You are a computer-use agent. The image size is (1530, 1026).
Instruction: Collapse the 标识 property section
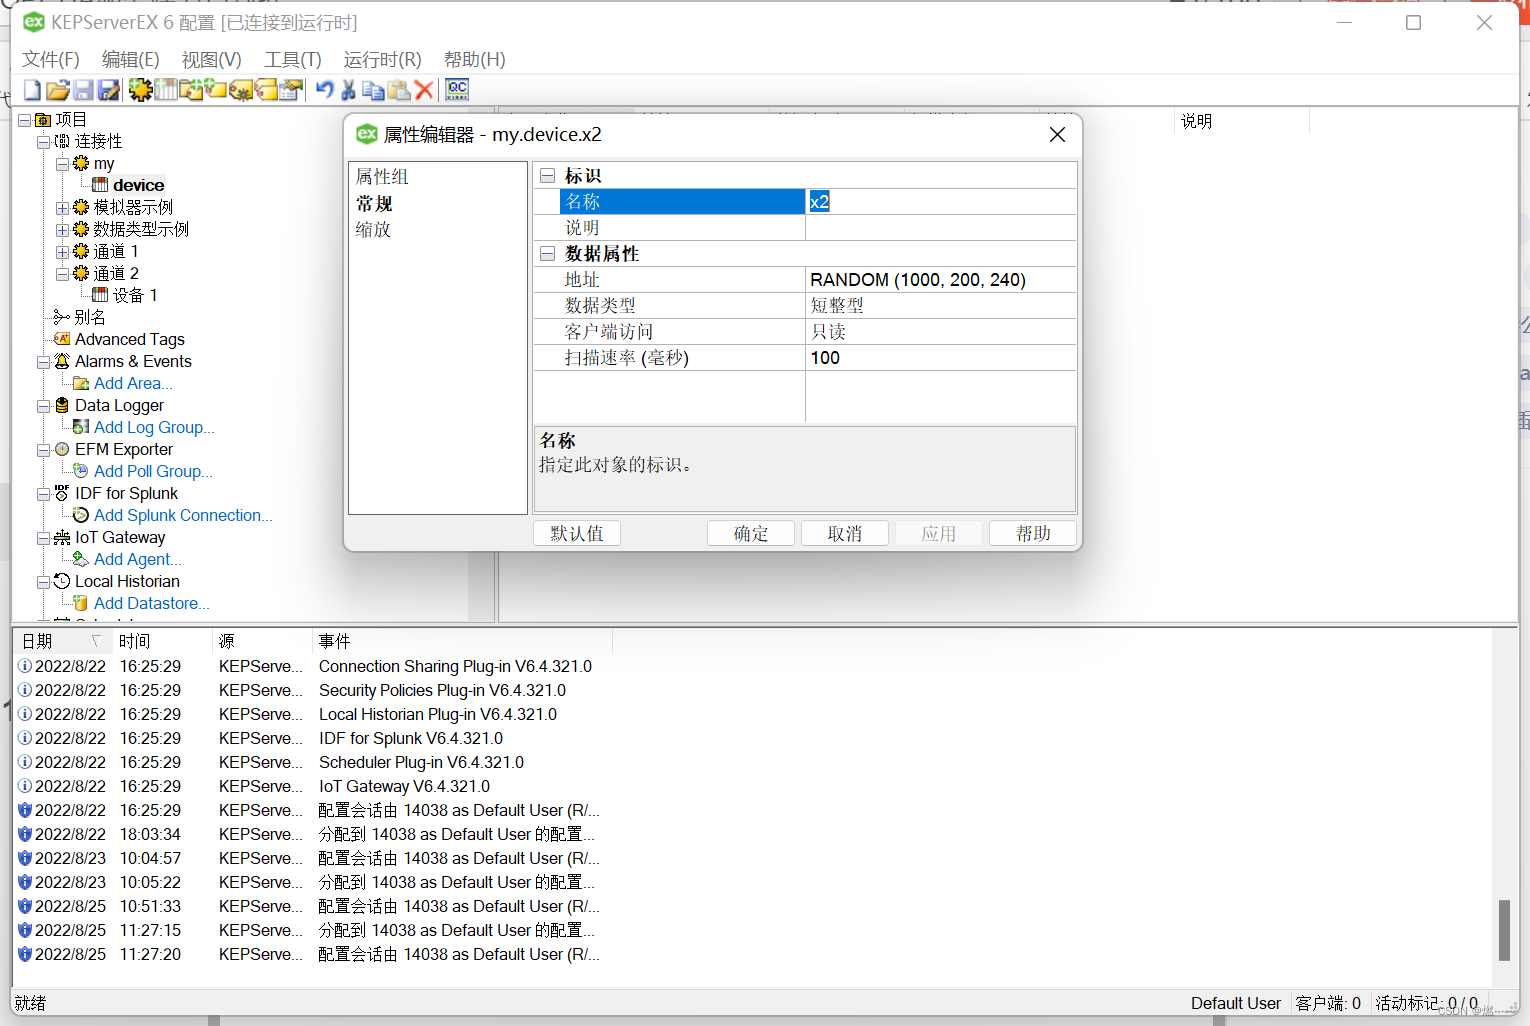(x=547, y=176)
